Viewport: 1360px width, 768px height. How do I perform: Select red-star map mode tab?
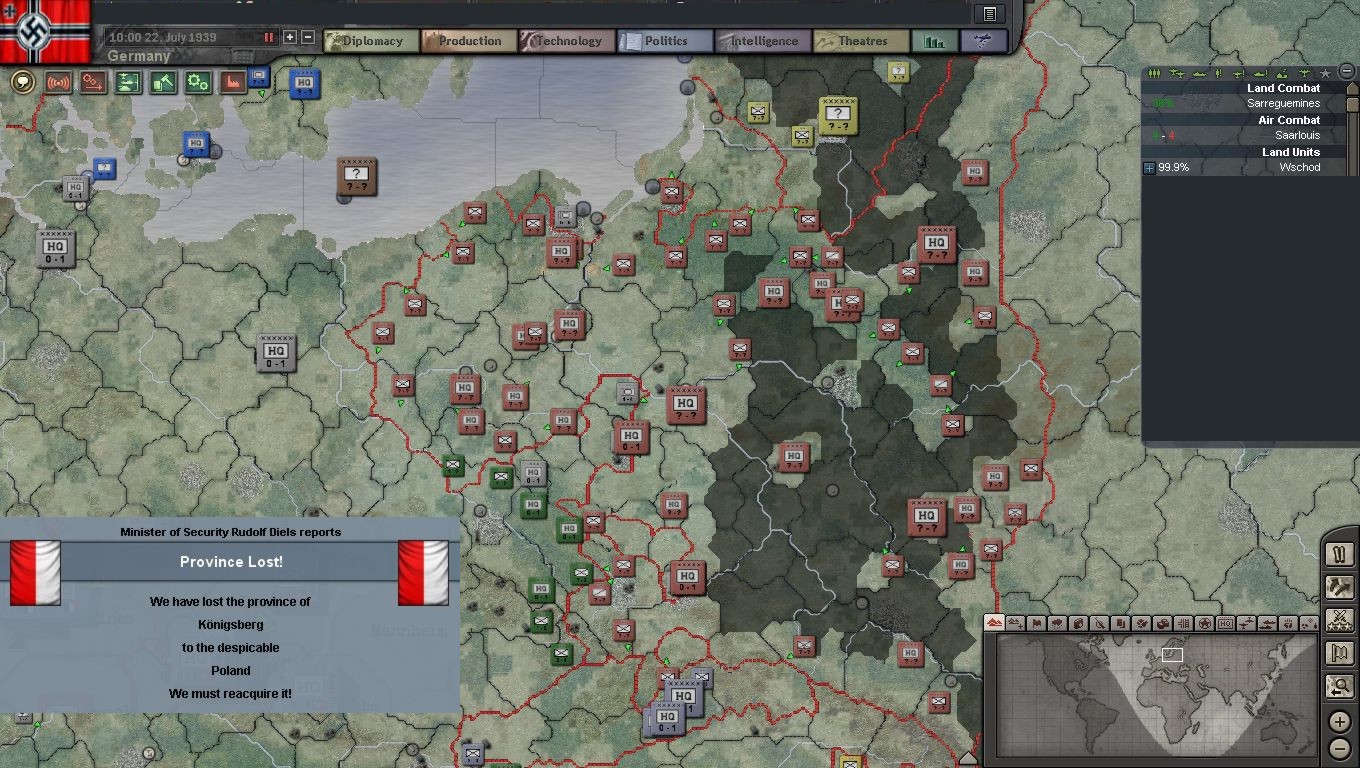[x=1204, y=623]
